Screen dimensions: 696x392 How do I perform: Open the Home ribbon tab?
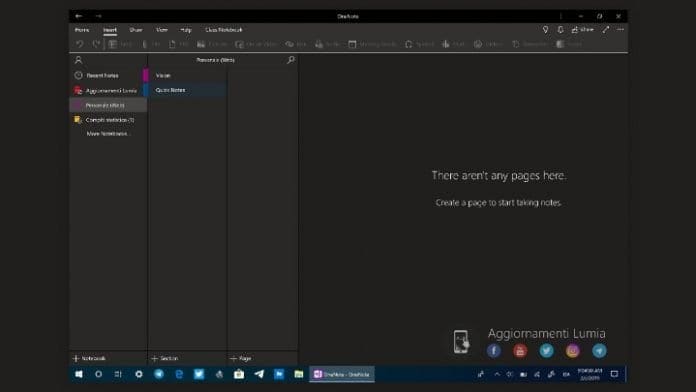click(x=82, y=30)
